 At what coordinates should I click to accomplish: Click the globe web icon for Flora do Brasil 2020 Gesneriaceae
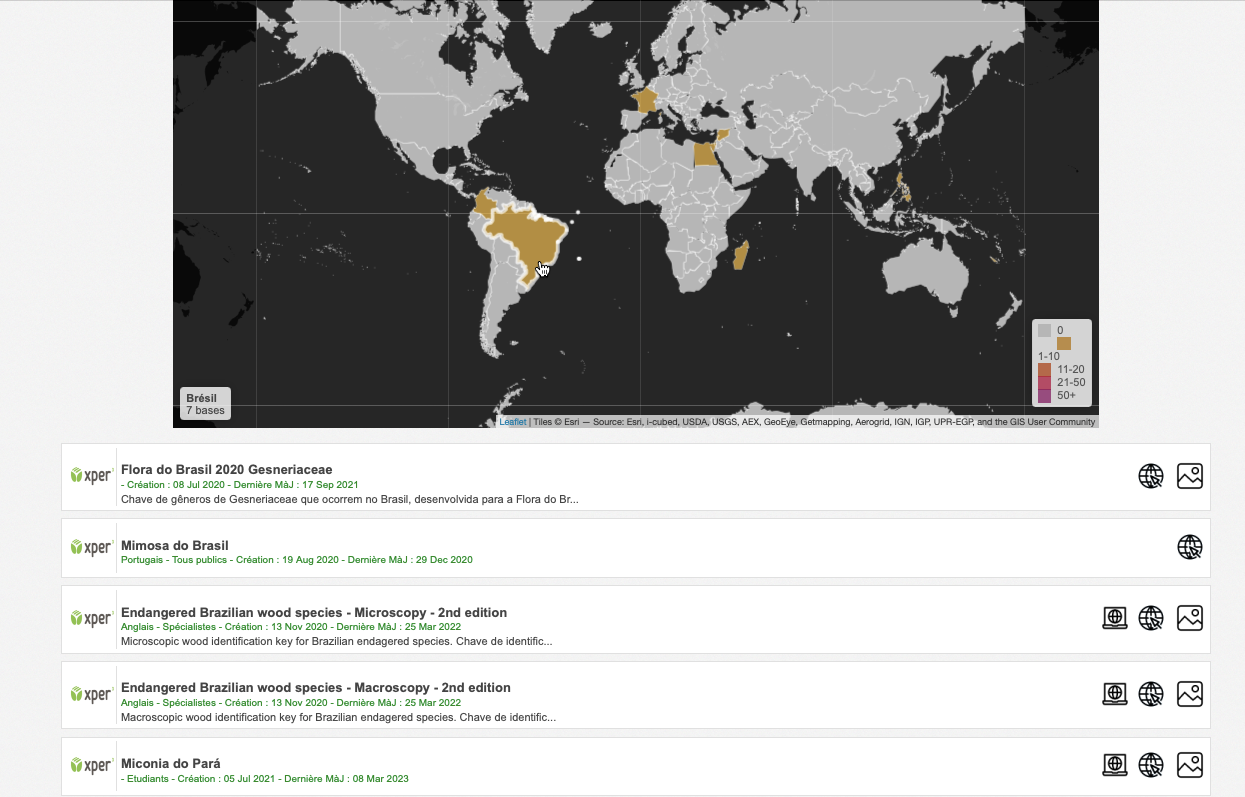[1151, 476]
